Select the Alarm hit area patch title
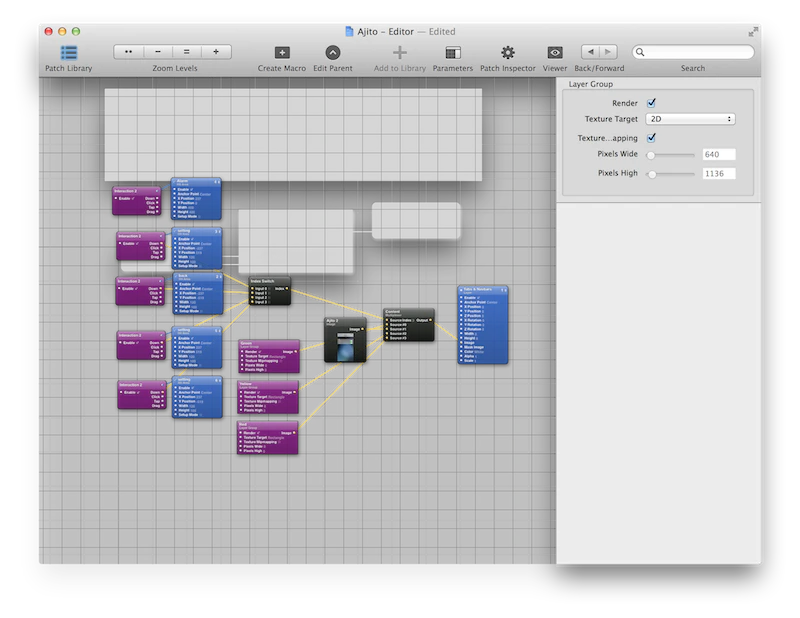This screenshot has height=618, width=800. (x=182, y=181)
